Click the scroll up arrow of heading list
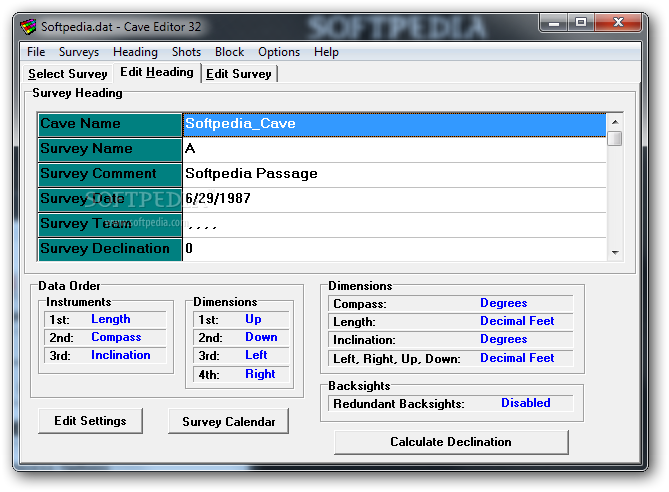Viewport: 669px width, 492px height. point(615,122)
